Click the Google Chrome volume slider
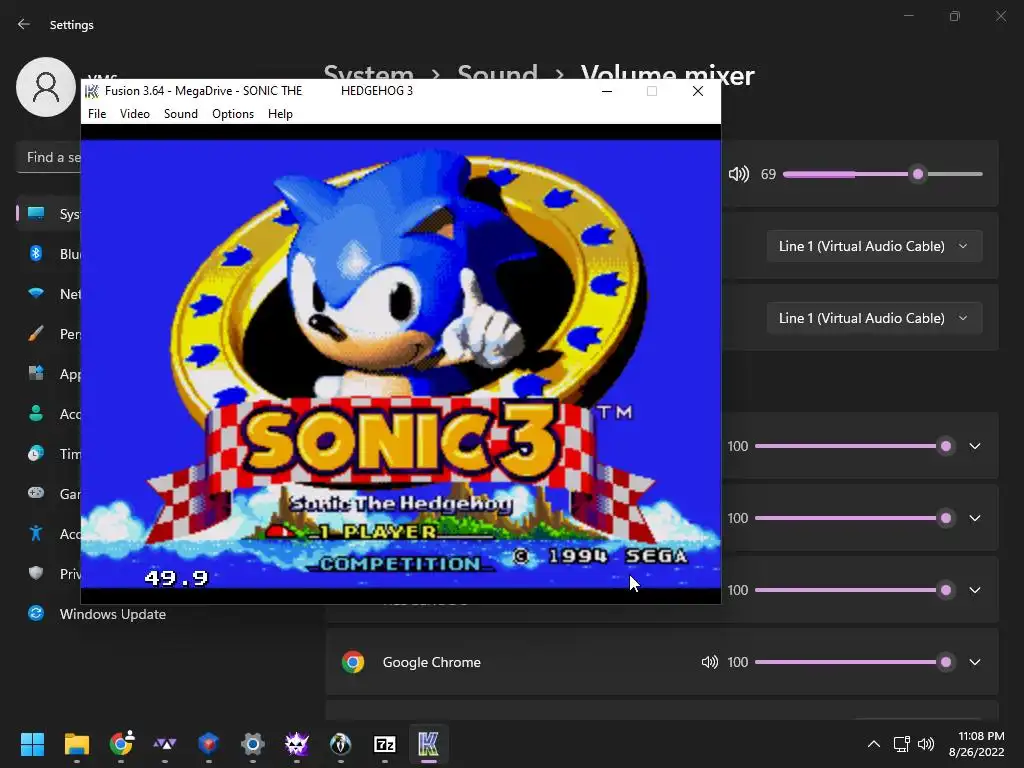This screenshot has height=768, width=1024. pos(855,662)
